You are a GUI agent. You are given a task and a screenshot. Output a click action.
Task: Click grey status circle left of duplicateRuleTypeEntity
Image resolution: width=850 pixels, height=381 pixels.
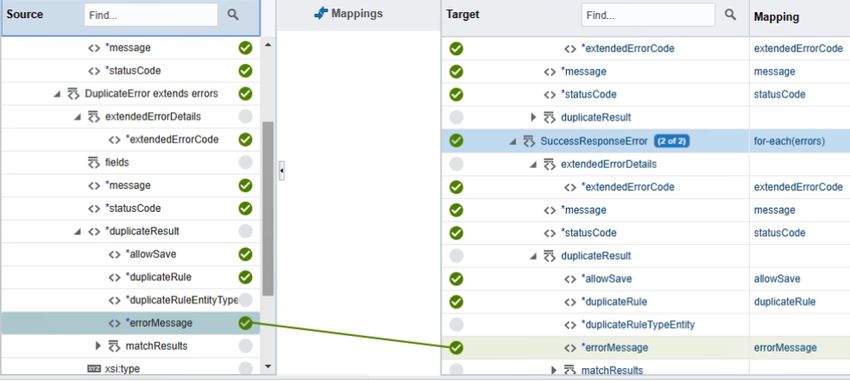456,325
